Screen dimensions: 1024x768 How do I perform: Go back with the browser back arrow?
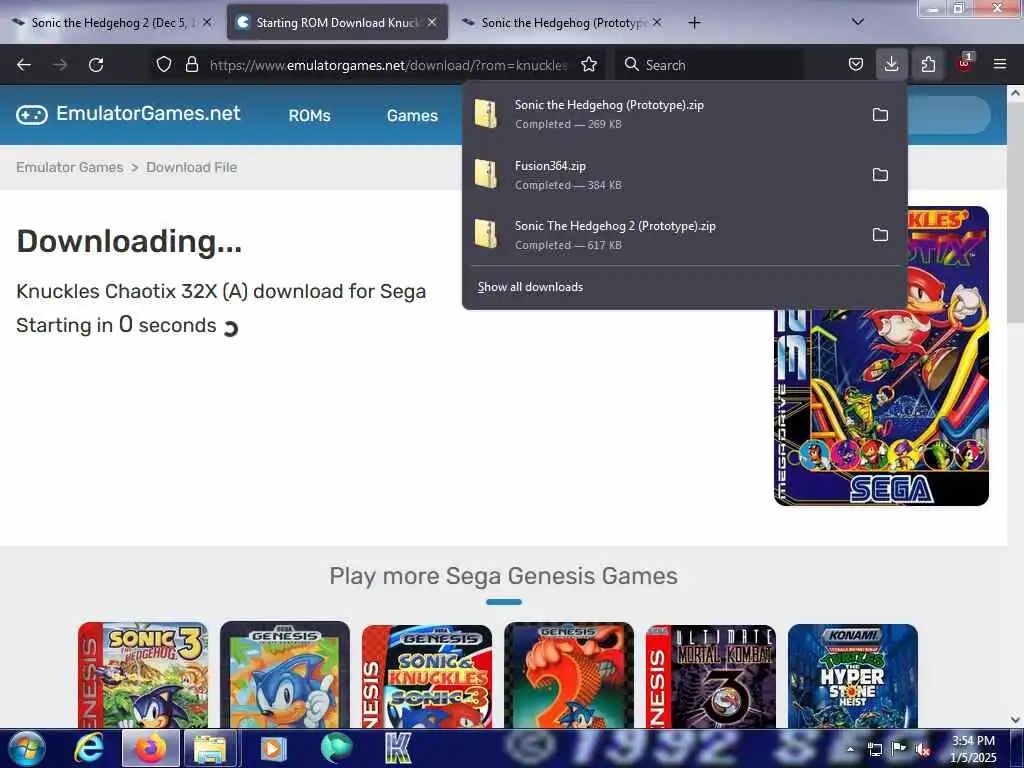(24, 65)
